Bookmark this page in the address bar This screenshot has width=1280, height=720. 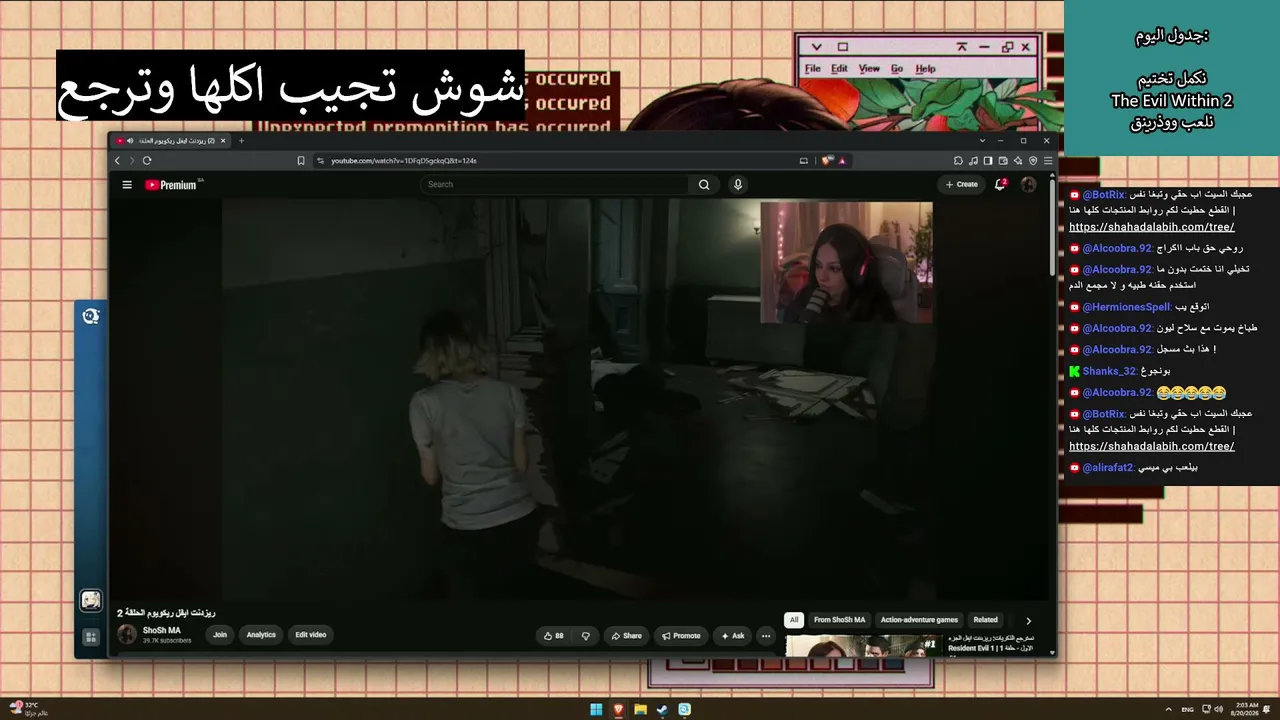[301, 160]
